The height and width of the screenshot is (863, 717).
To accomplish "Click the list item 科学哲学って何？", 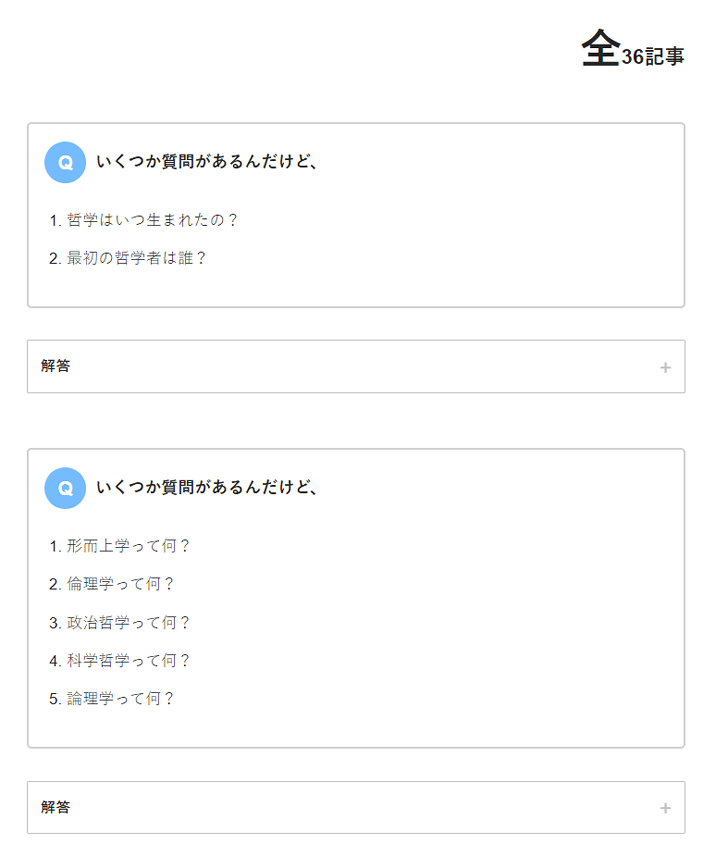I will tap(128, 660).
